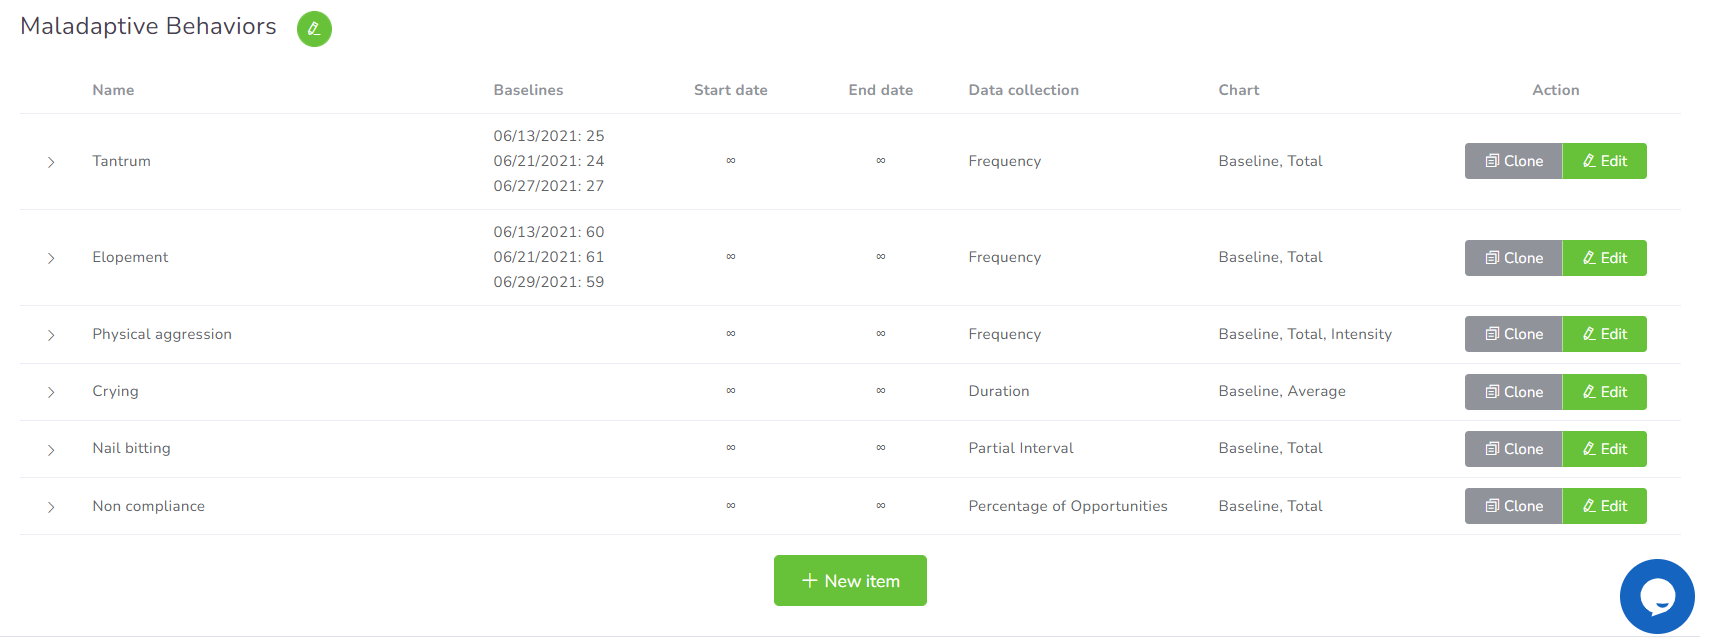Edit the Tantrum behavior

click(x=1604, y=161)
